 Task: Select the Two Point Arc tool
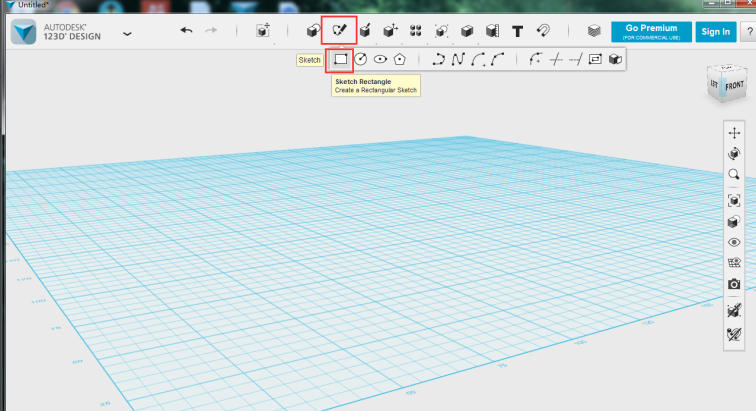coord(478,59)
